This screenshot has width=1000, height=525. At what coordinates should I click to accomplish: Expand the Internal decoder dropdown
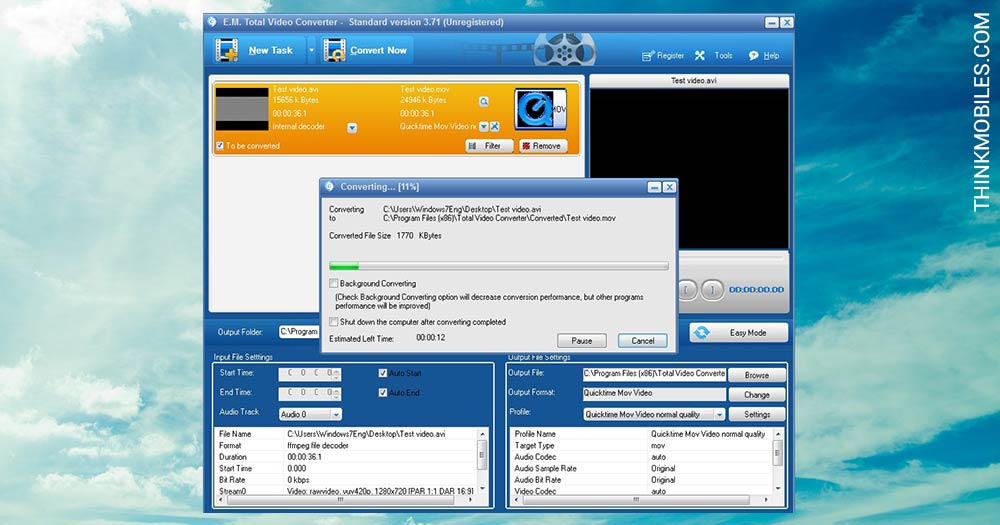coord(351,128)
